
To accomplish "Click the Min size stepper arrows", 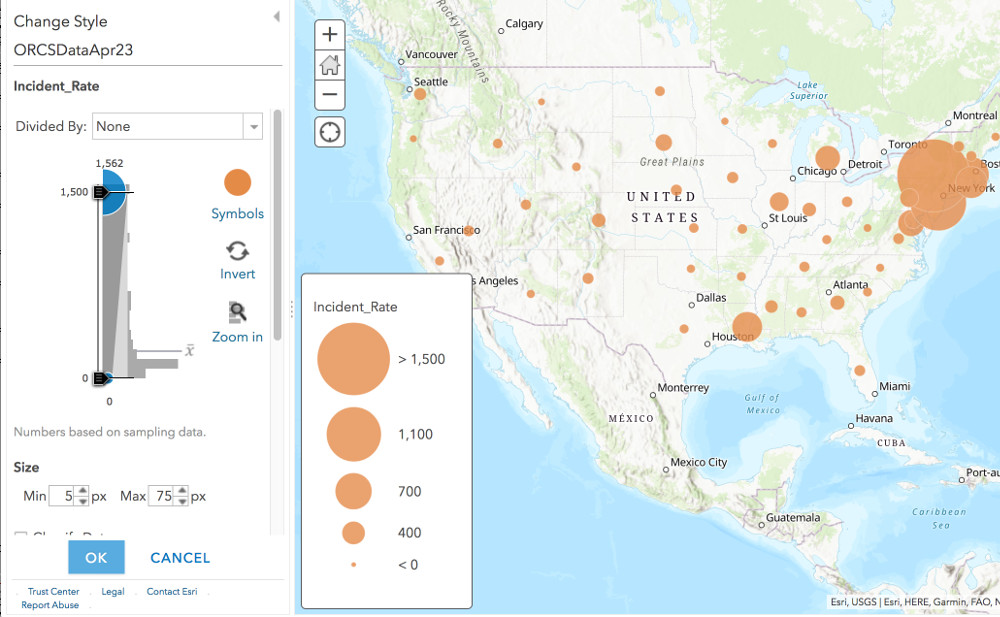I will point(83,496).
